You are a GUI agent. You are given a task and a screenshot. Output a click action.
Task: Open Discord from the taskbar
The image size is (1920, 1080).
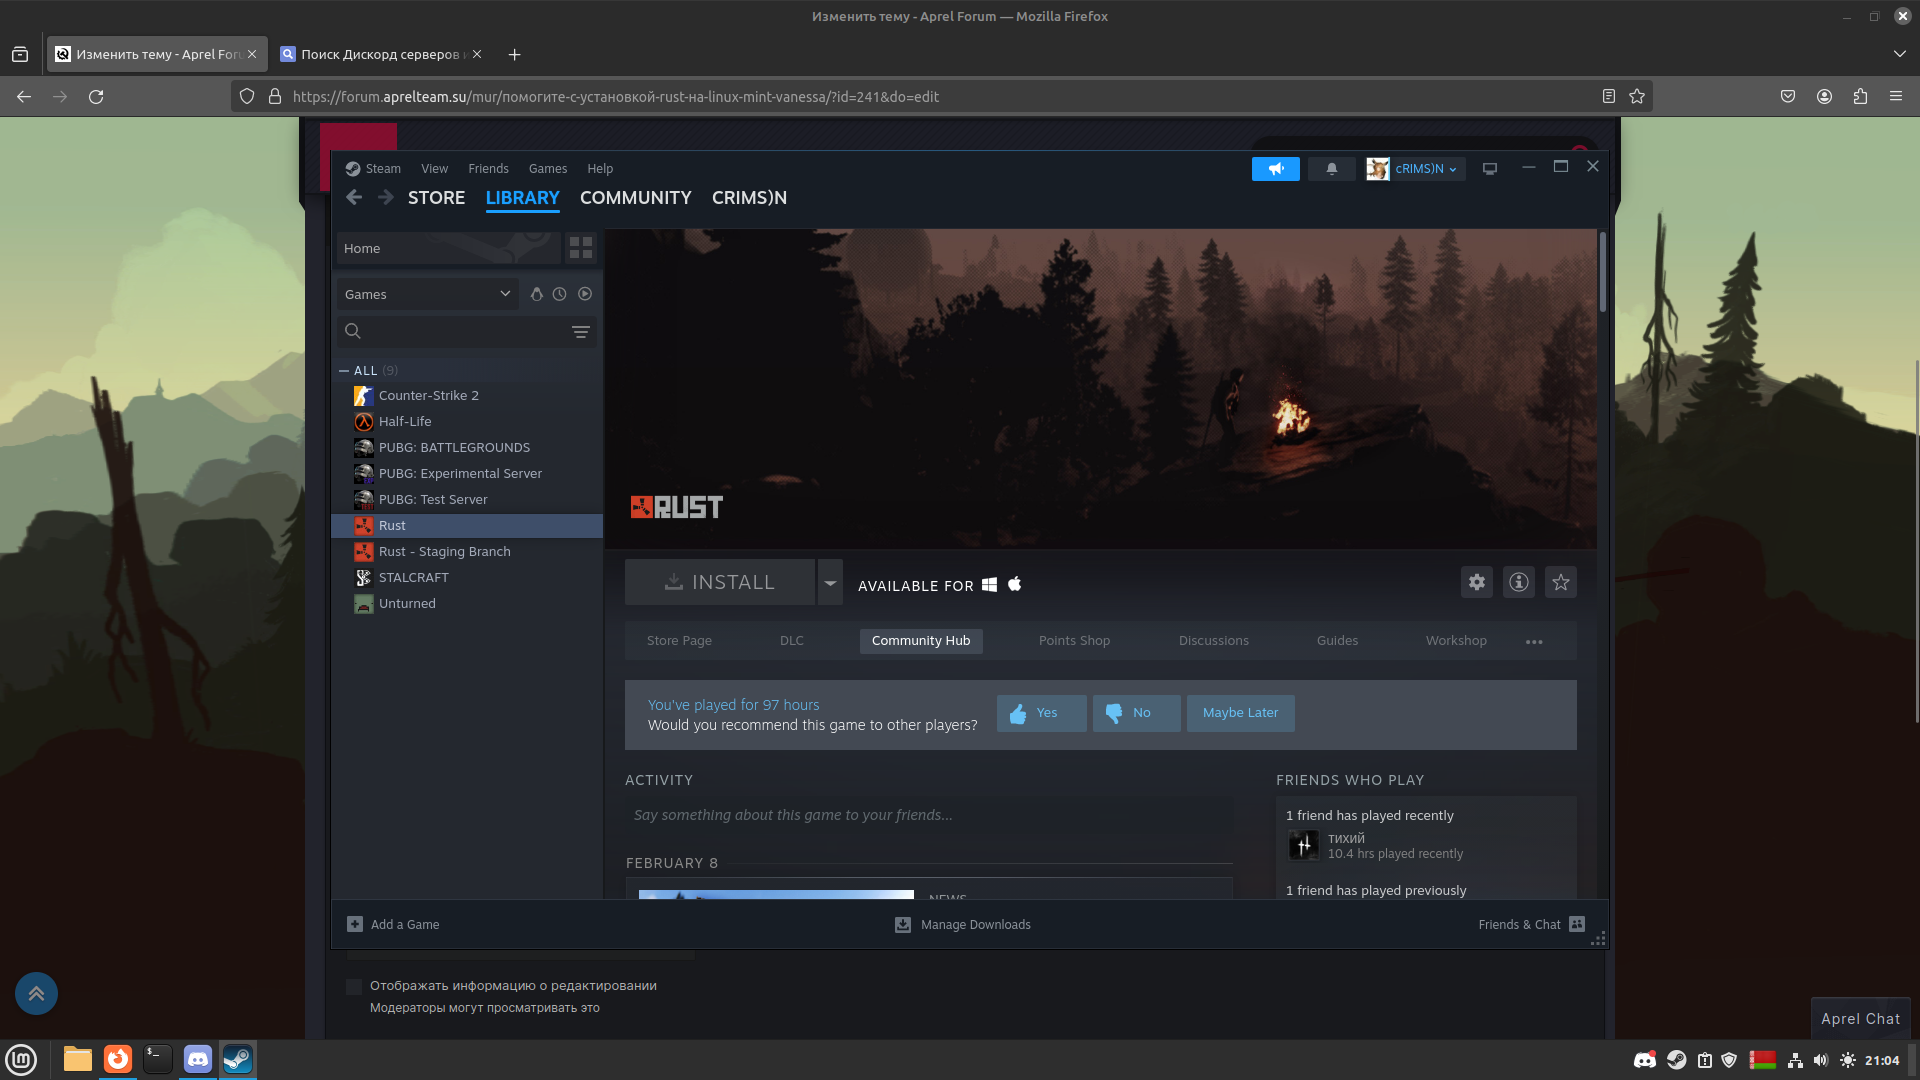pos(198,1059)
